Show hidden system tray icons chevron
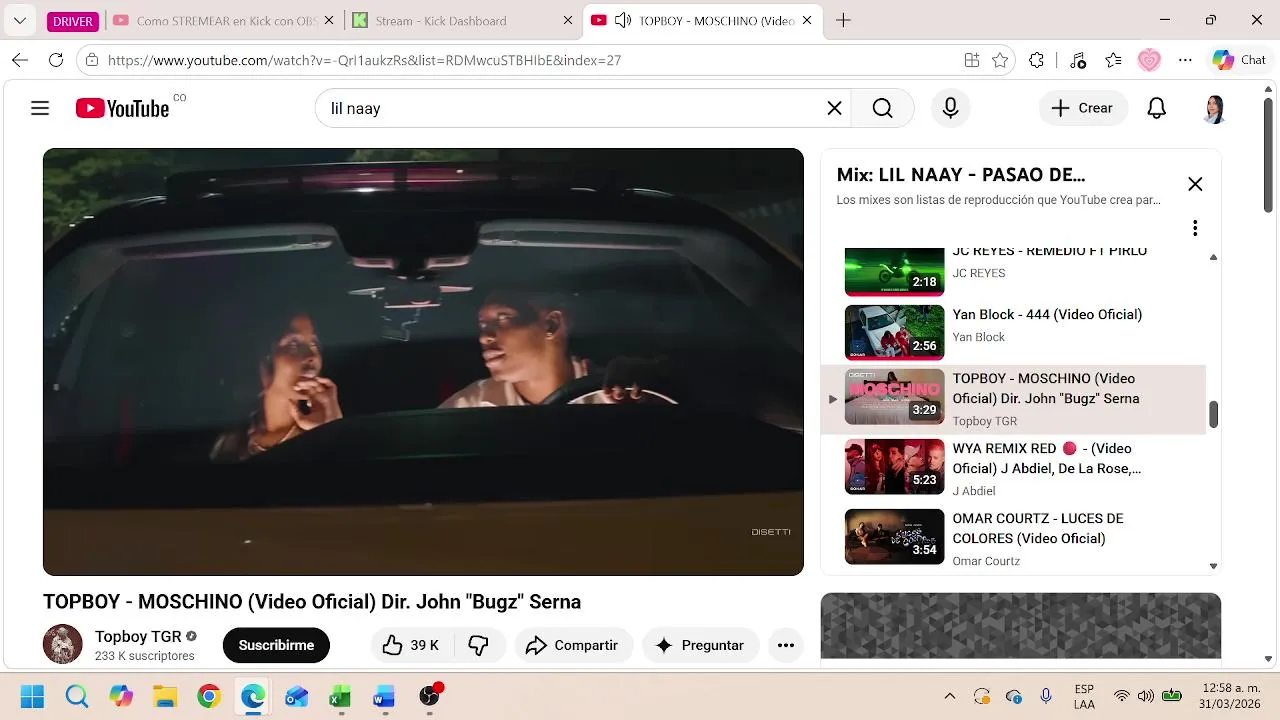This screenshot has width=1280, height=720. pyautogui.click(x=949, y=696)
